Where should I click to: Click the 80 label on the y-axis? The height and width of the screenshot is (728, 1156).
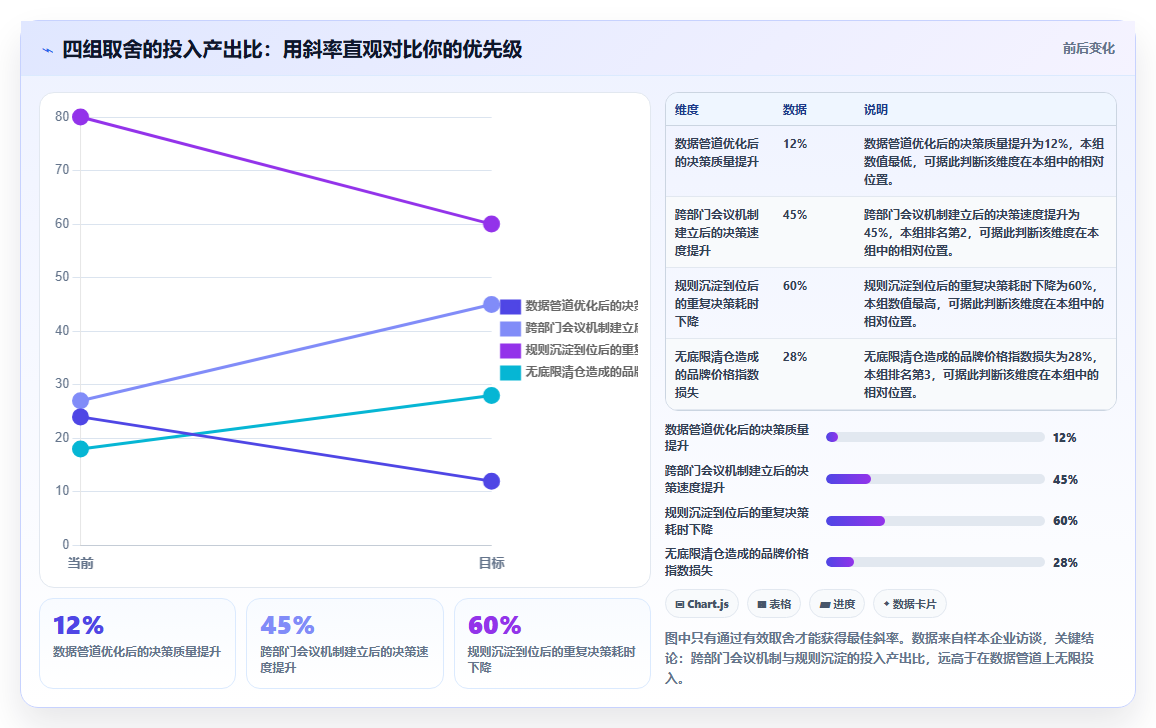click(x=62, y=117)
